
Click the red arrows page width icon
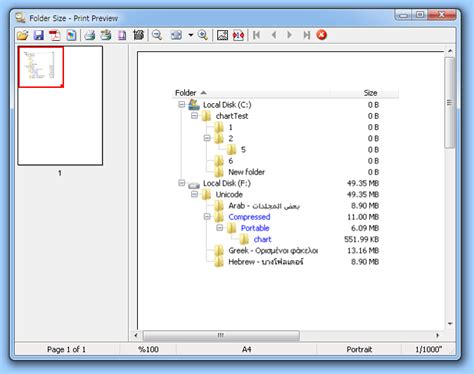tap(239, 35)
